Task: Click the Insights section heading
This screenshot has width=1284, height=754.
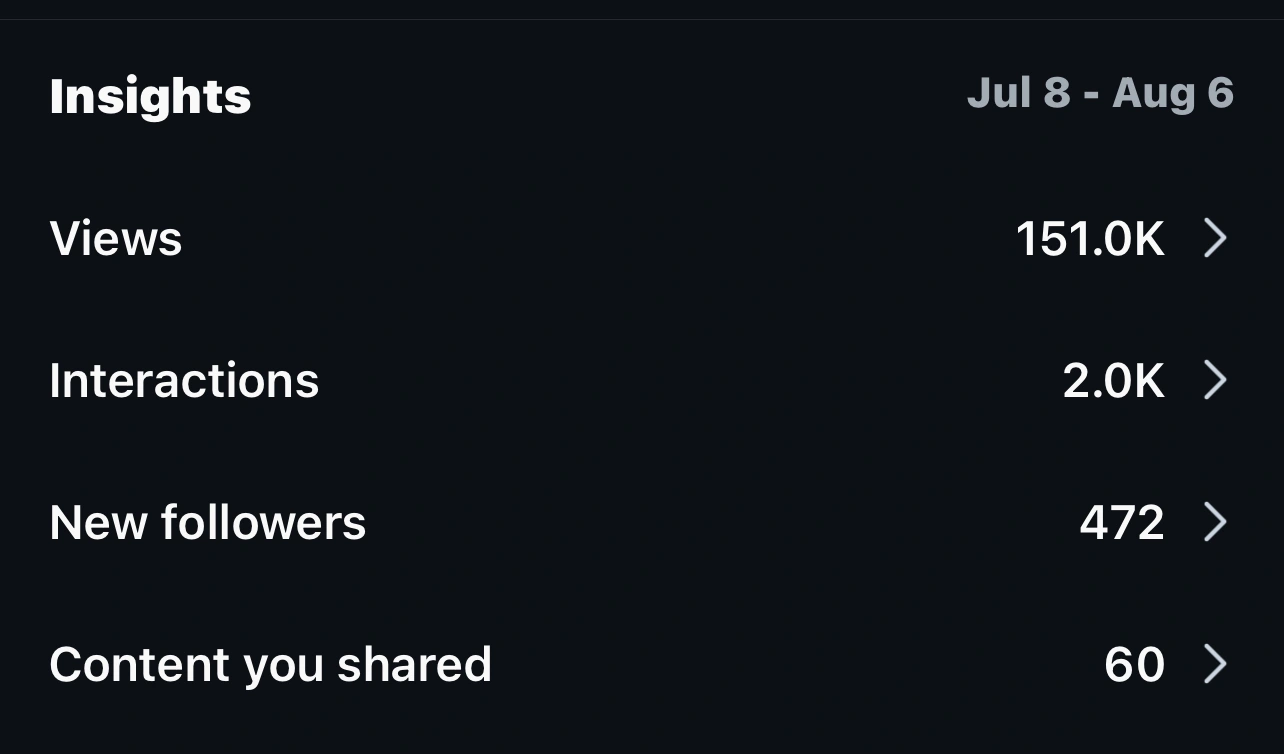Action: click(150, 97)
